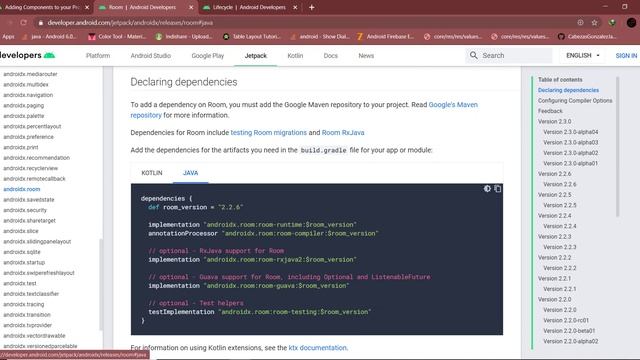Open androidx.sqlite in sidebar
This screenshot has height=360, width=640.
22,252
